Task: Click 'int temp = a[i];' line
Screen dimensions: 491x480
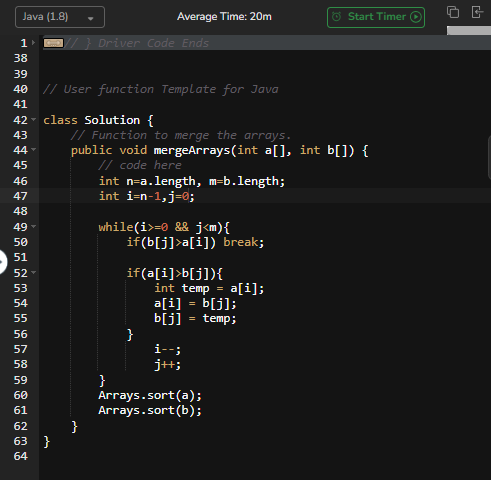Action: pyautogui.click(x=209, y=288)
